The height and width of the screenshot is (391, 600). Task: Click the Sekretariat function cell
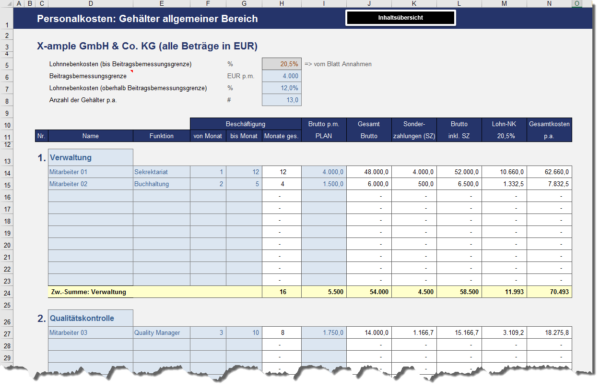tap(161, 172)
